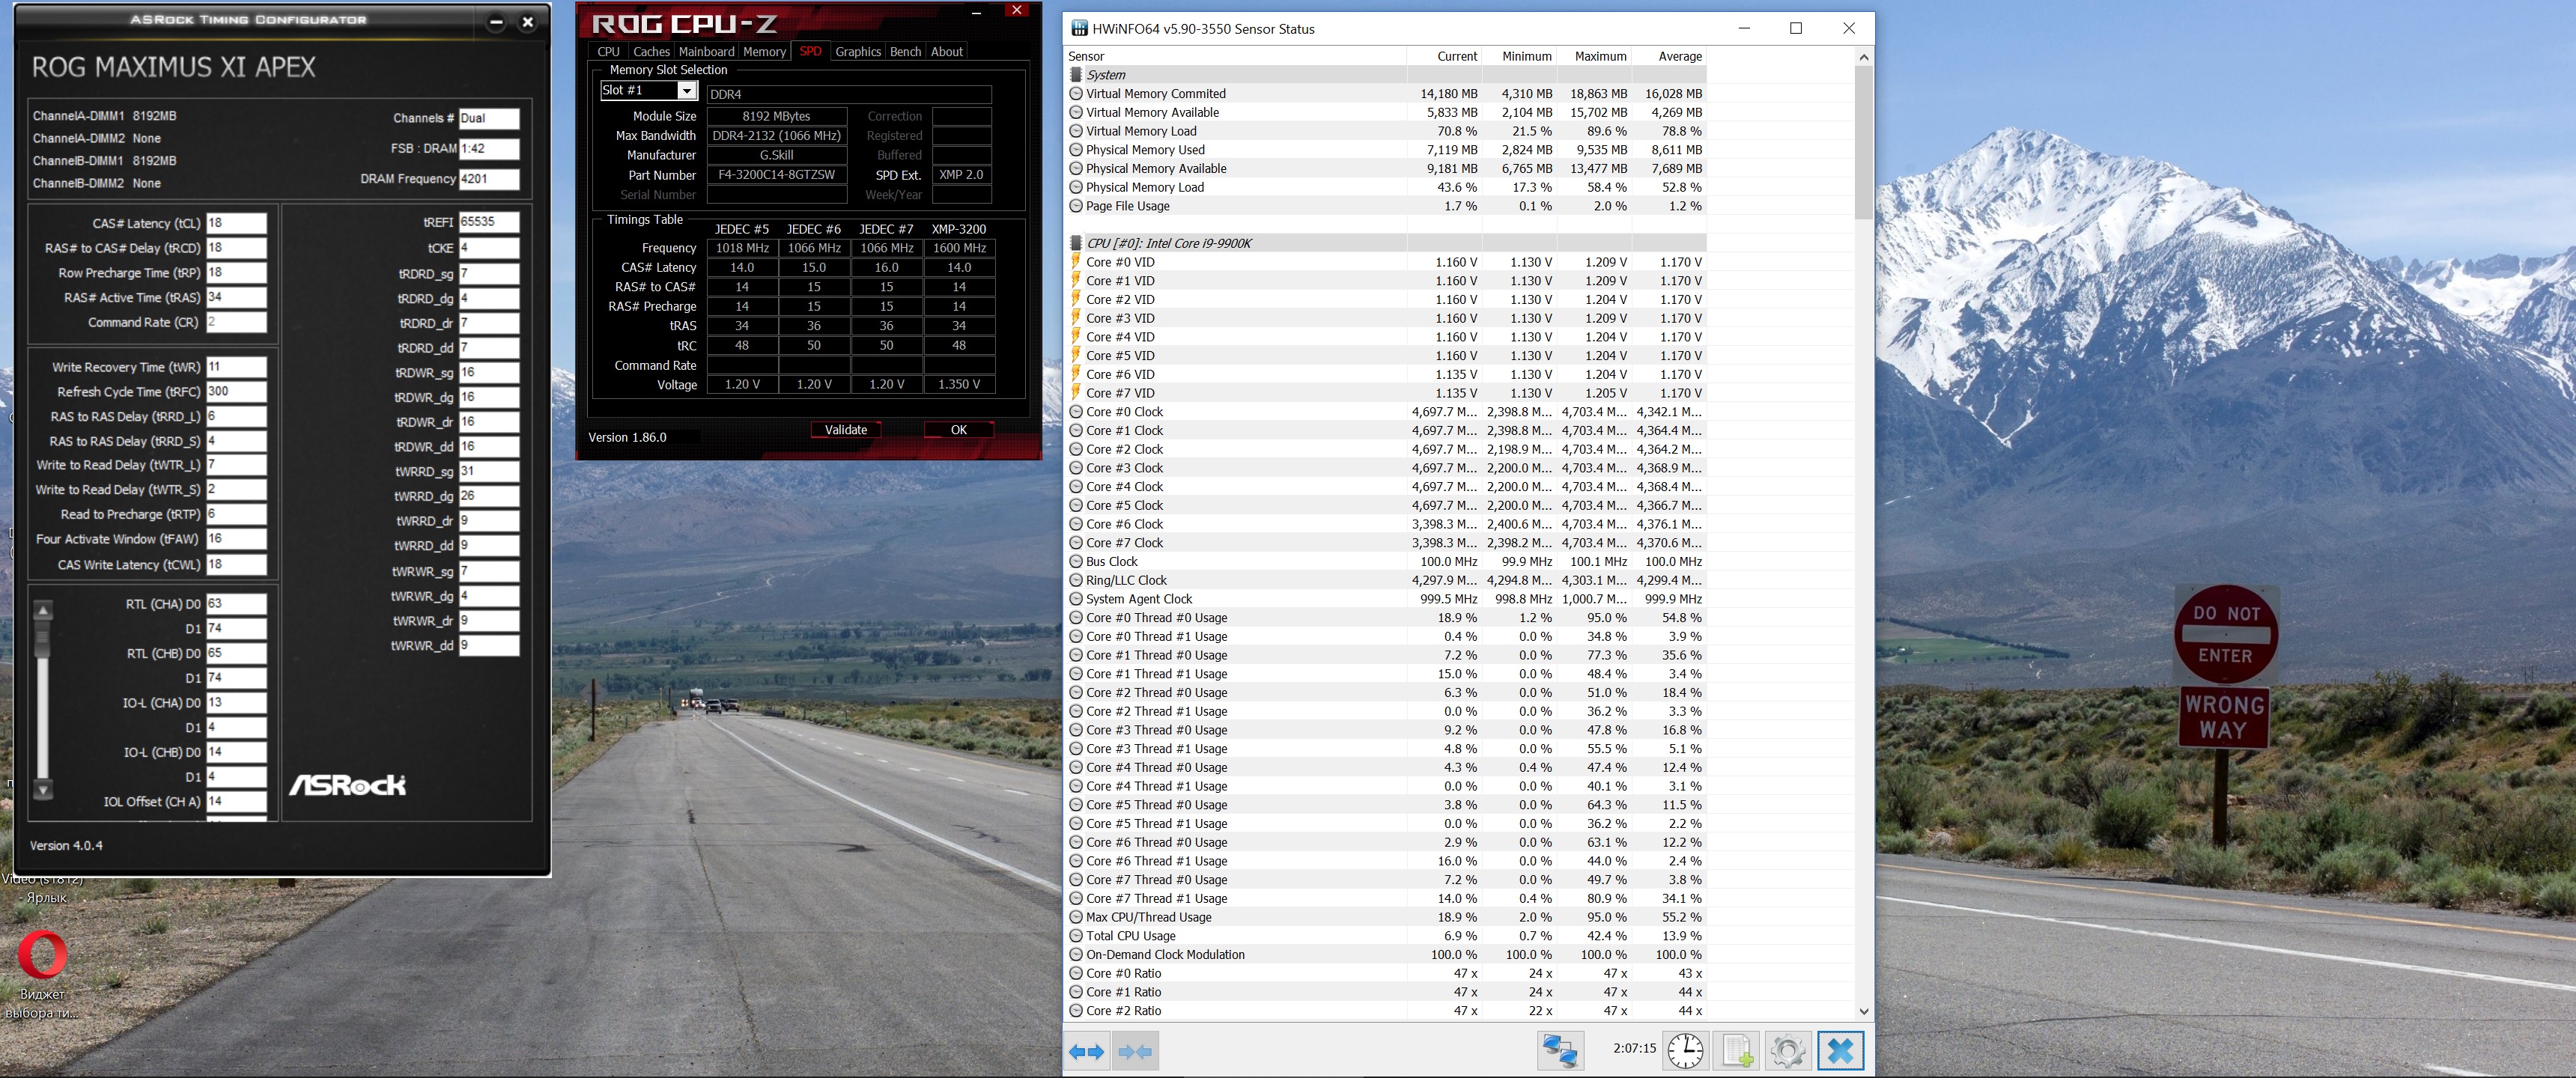The width and height of the screenshot is (2576, 1078).
Task: Click the expand columns arrows icon in HWiNFO
Action: click(1086, 1052)
